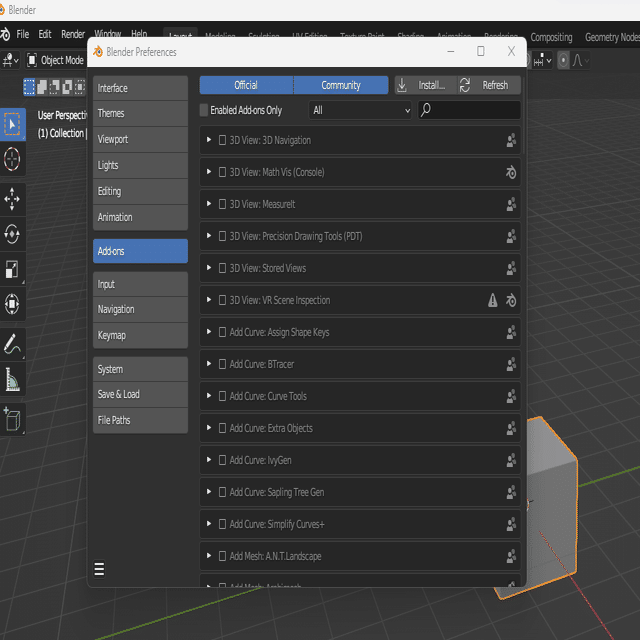Click Blender icon on Math Vis row
The image size is (640, 640).
pos(511,172)
